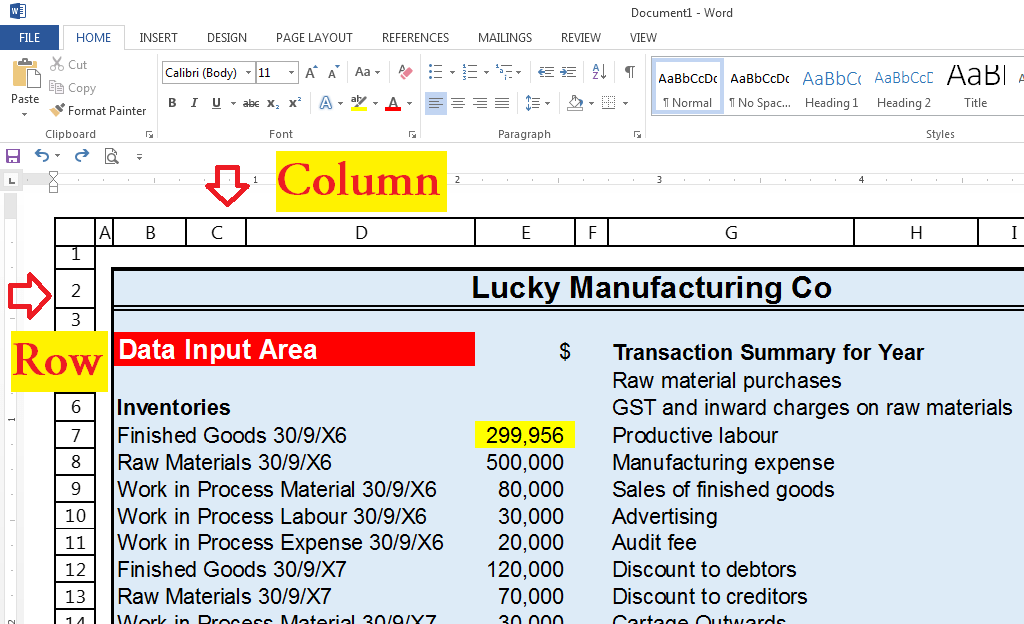Apply the Heading 1 style
1024x624 pixels.
click(x=831, y=87)
